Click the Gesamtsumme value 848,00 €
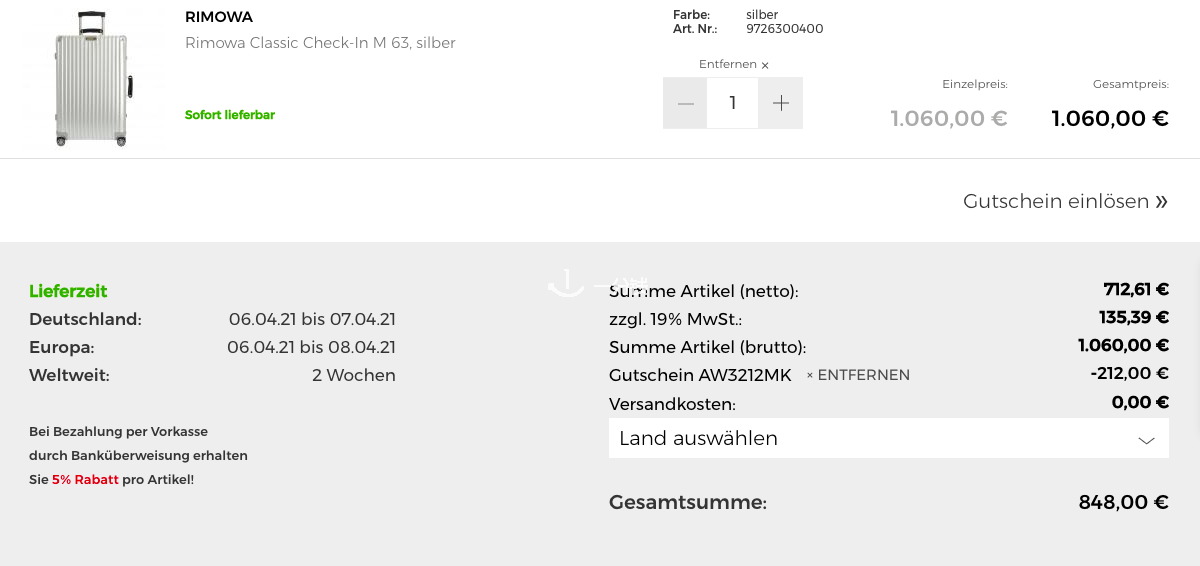The height and width of the screenshot is (566, 1200). [1124, 502]
